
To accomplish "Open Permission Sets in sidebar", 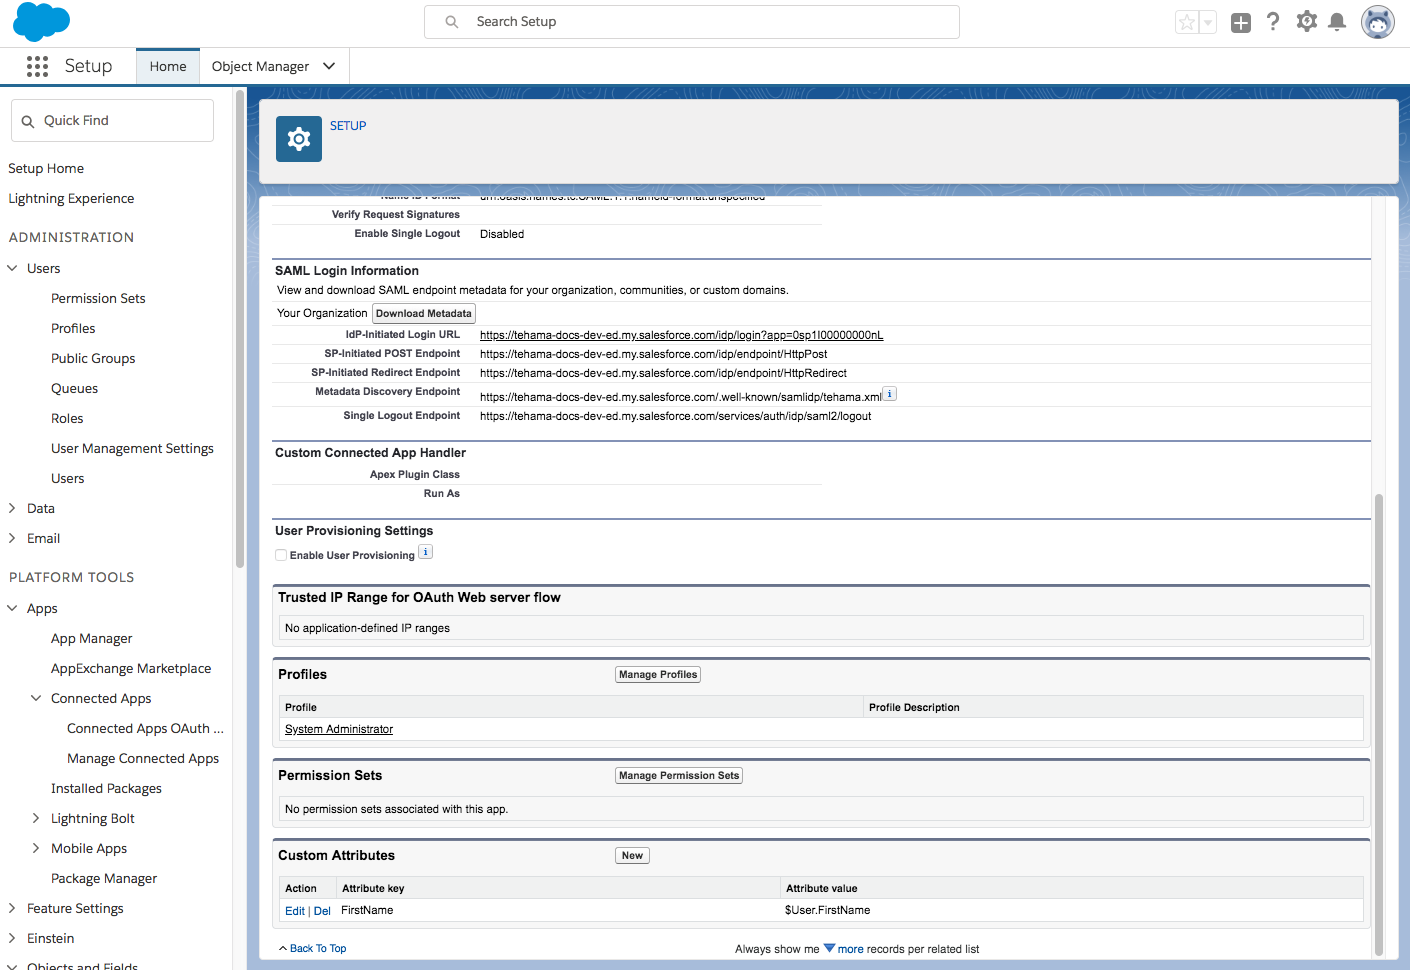I will pos(98,298).
